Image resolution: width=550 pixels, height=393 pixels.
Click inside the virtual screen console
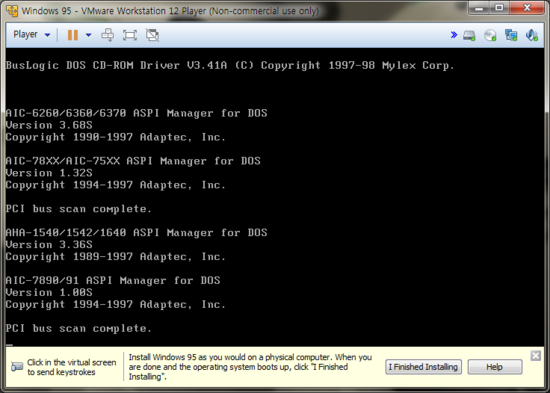point(275,196)
